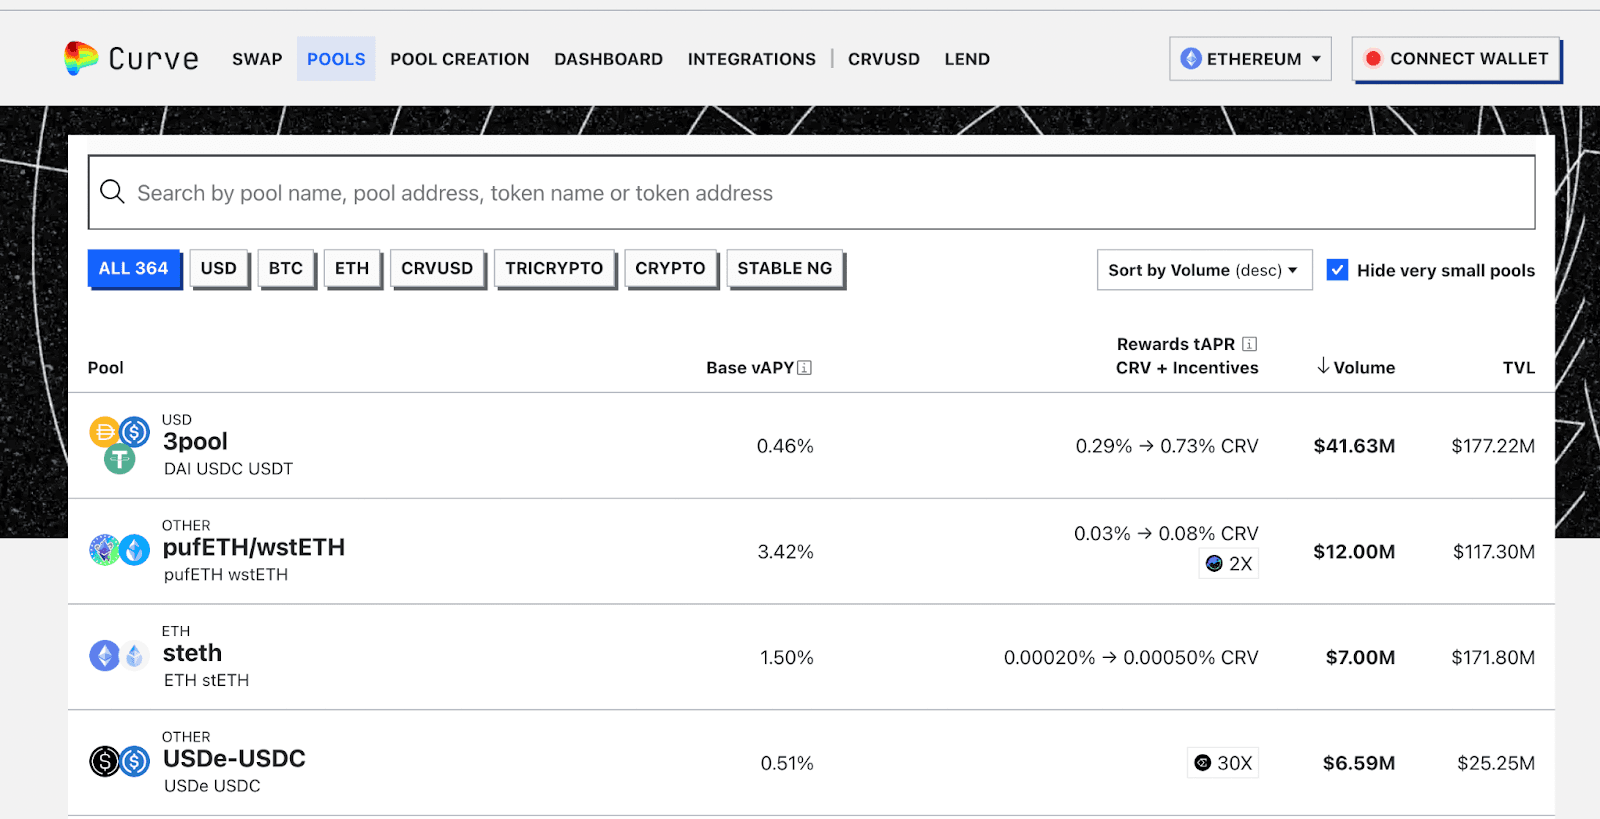Click CRV + Incentives subheader

1187,368
